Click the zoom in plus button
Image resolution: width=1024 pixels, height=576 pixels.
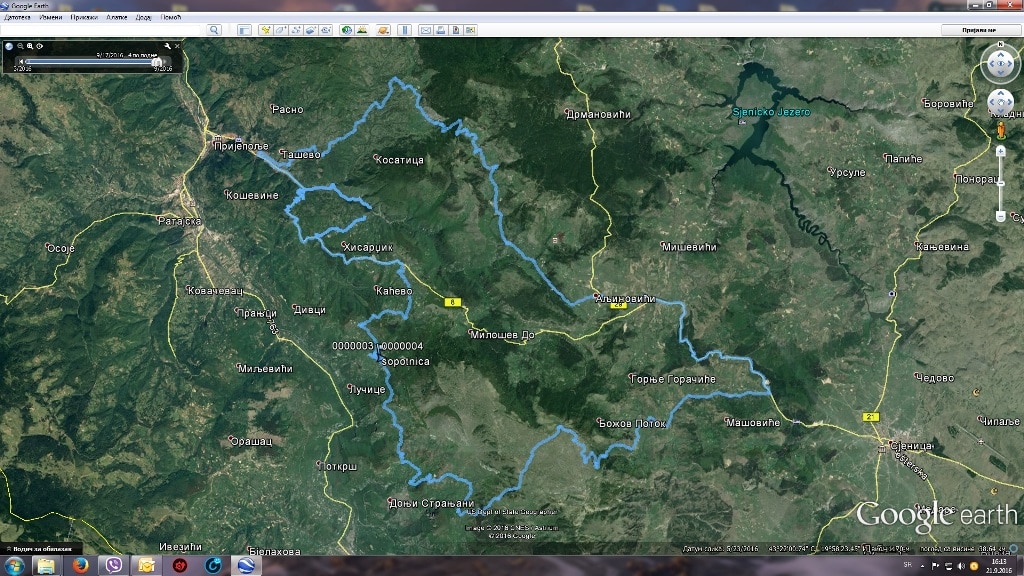point(1000,152)
